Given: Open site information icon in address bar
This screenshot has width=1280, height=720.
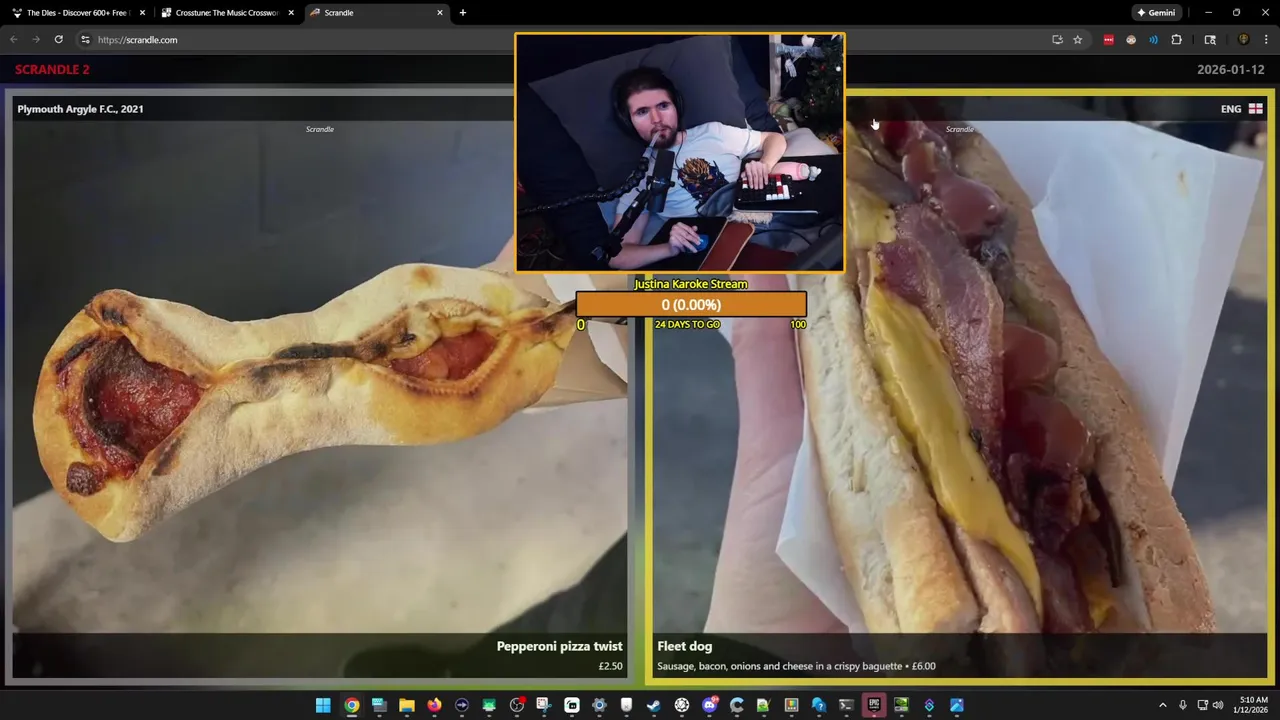Looking at the screenshot, I should pyautogui.click(x=85, y=39).
